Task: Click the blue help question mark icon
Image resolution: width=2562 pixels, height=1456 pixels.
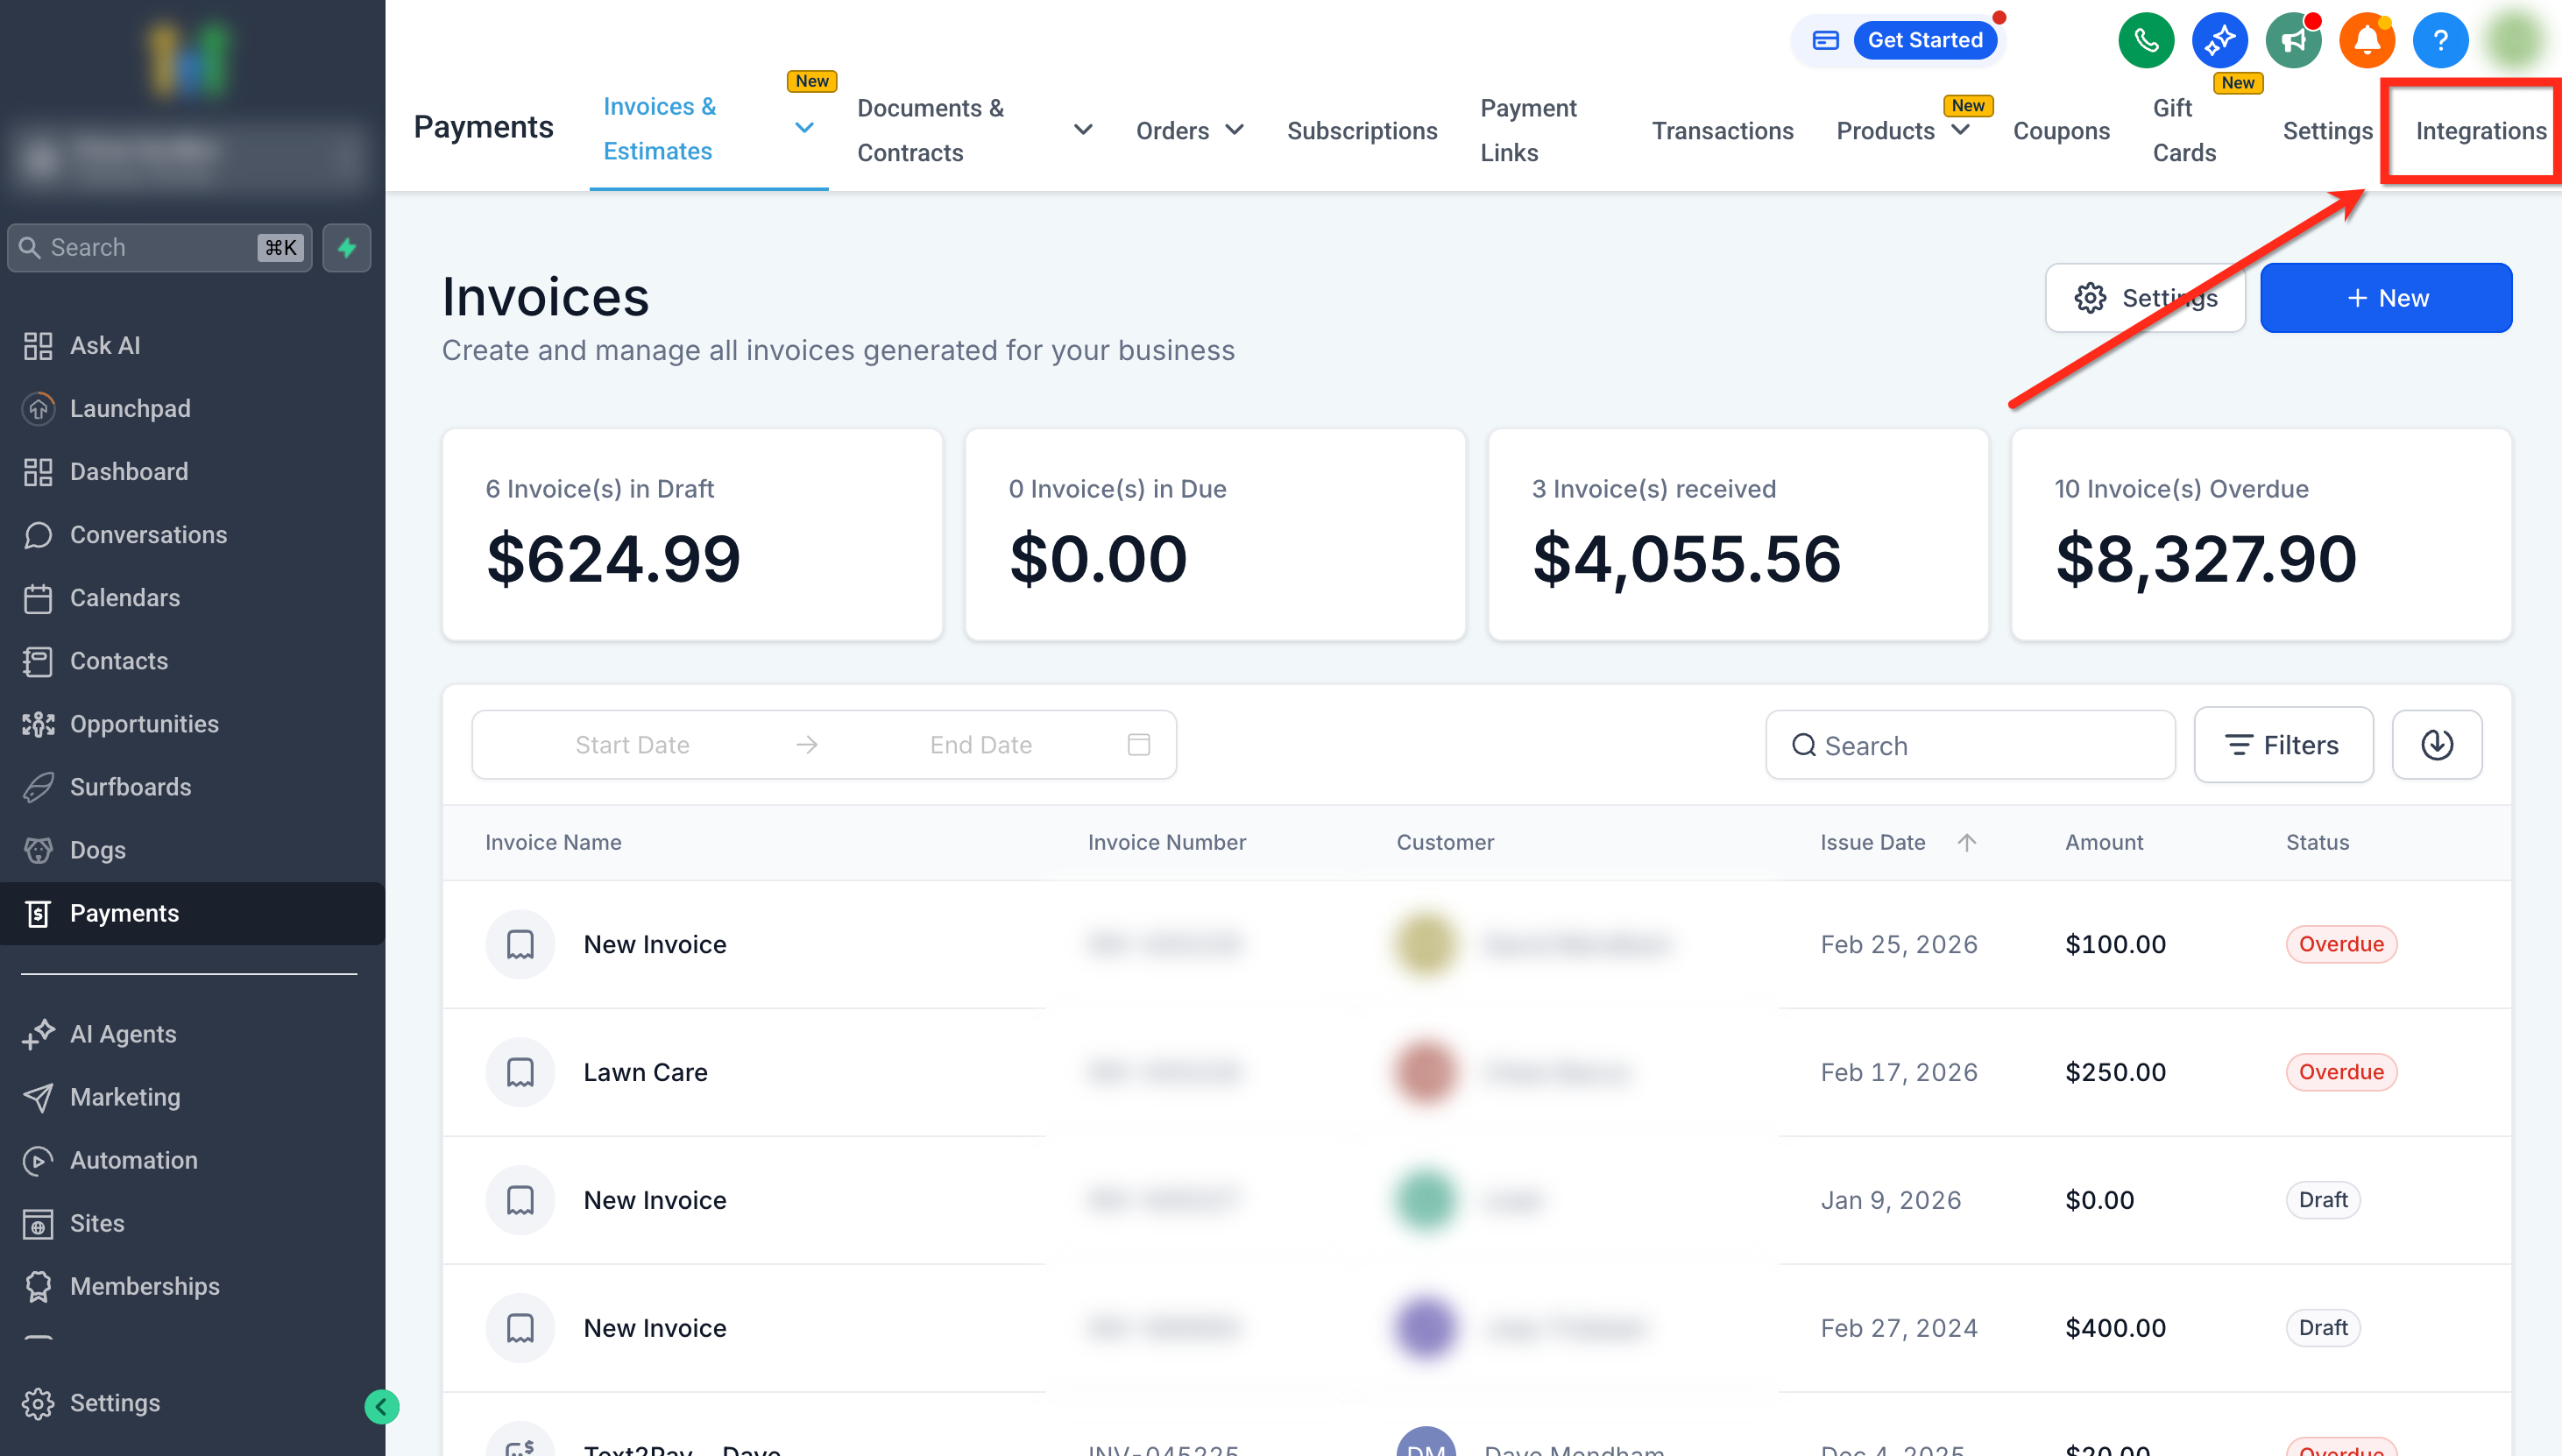Action: pyautogui.click(x=2440, y=41)
